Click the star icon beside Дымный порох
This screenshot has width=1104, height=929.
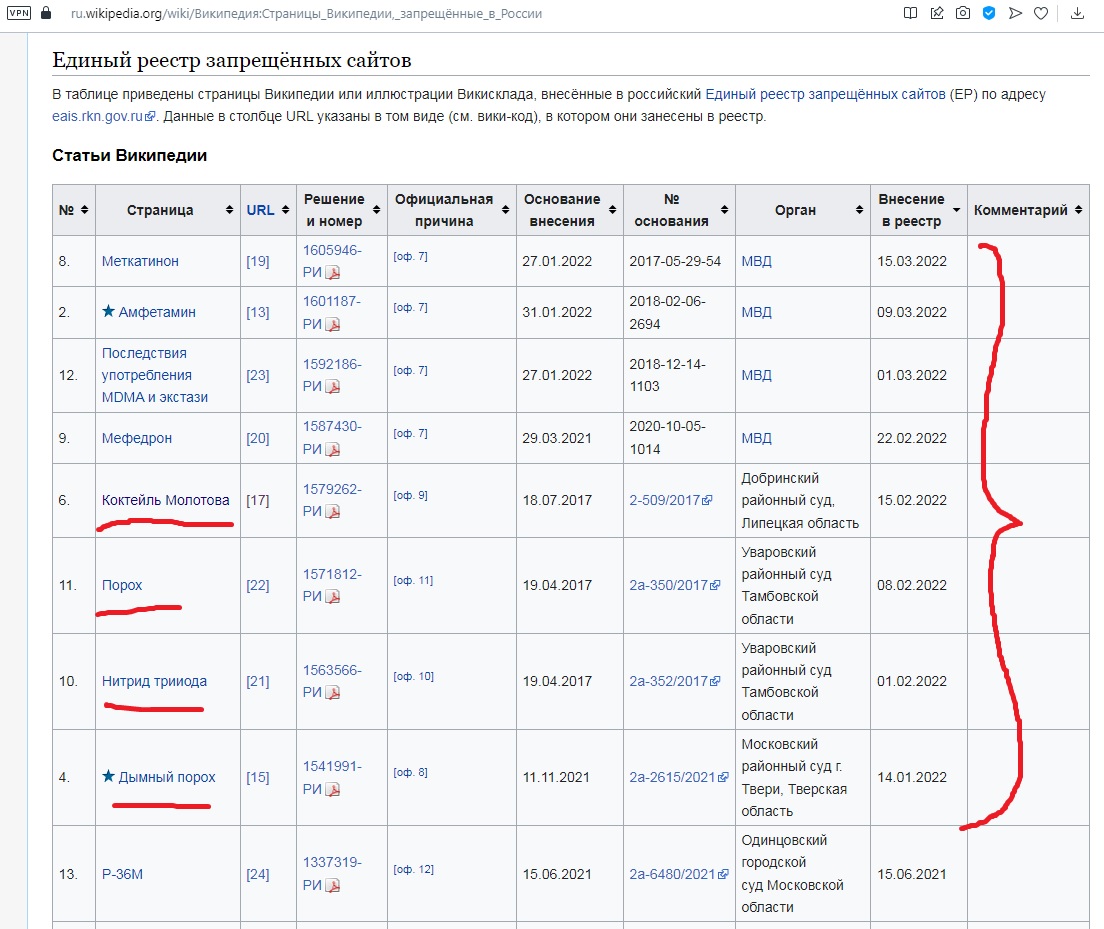[108, 776]
